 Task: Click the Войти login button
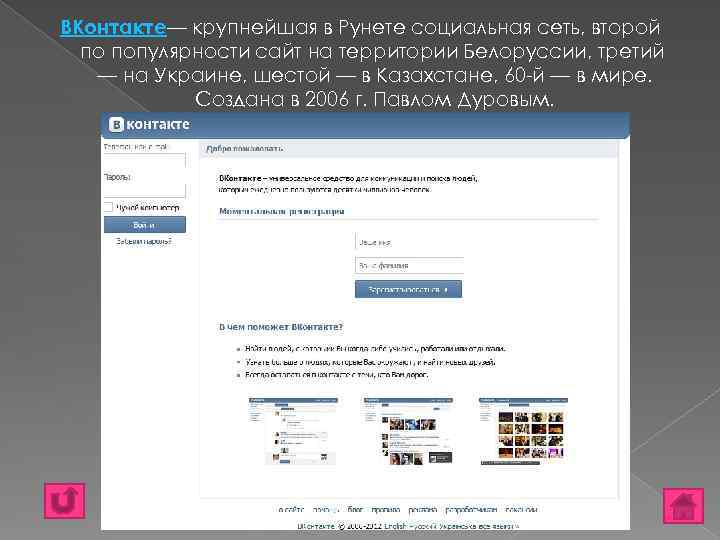145,225
